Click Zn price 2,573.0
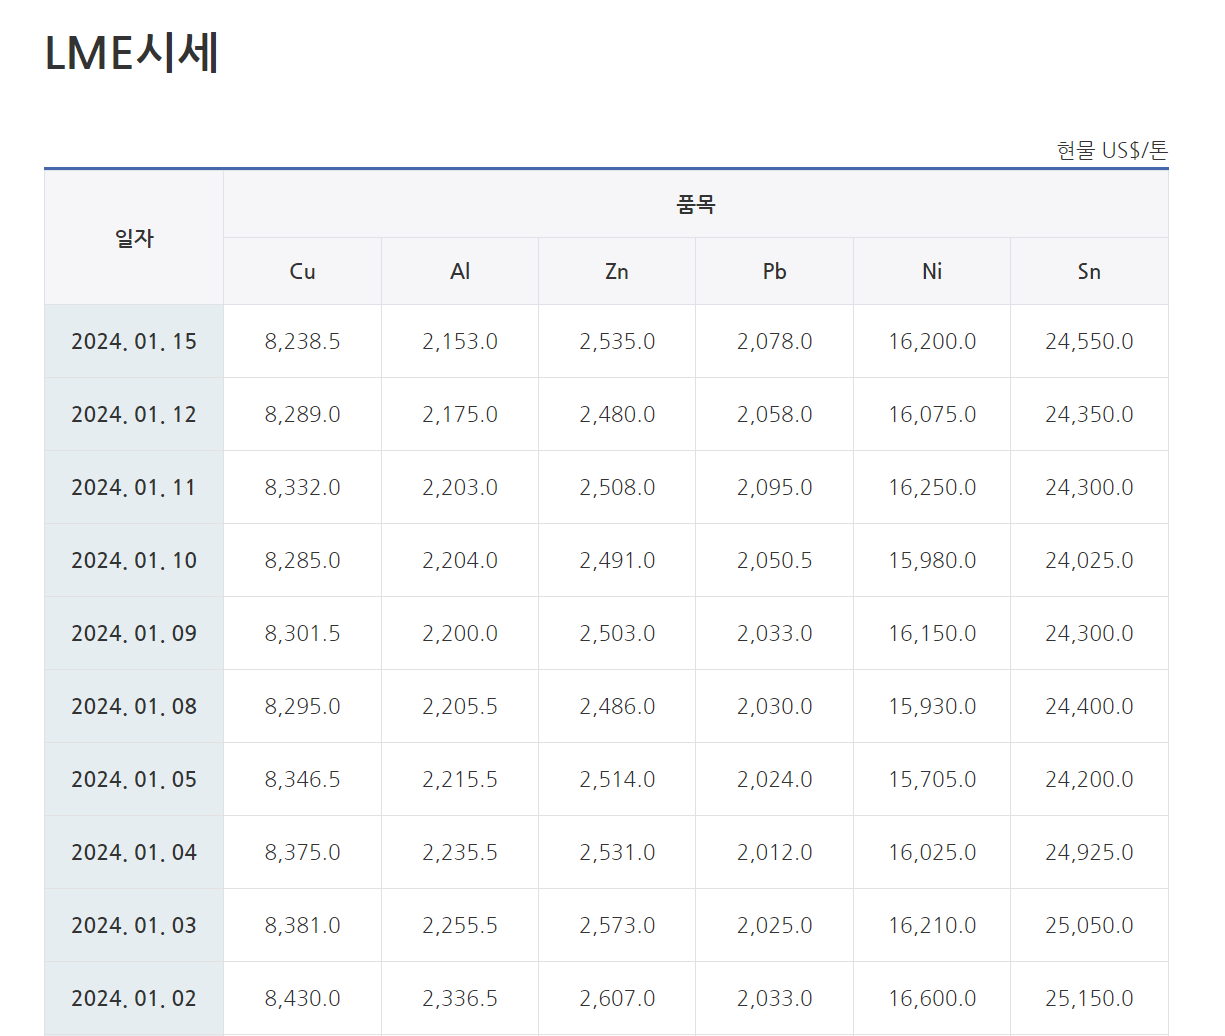This screenshot has height=1036, width=1225. pos(617,925)
